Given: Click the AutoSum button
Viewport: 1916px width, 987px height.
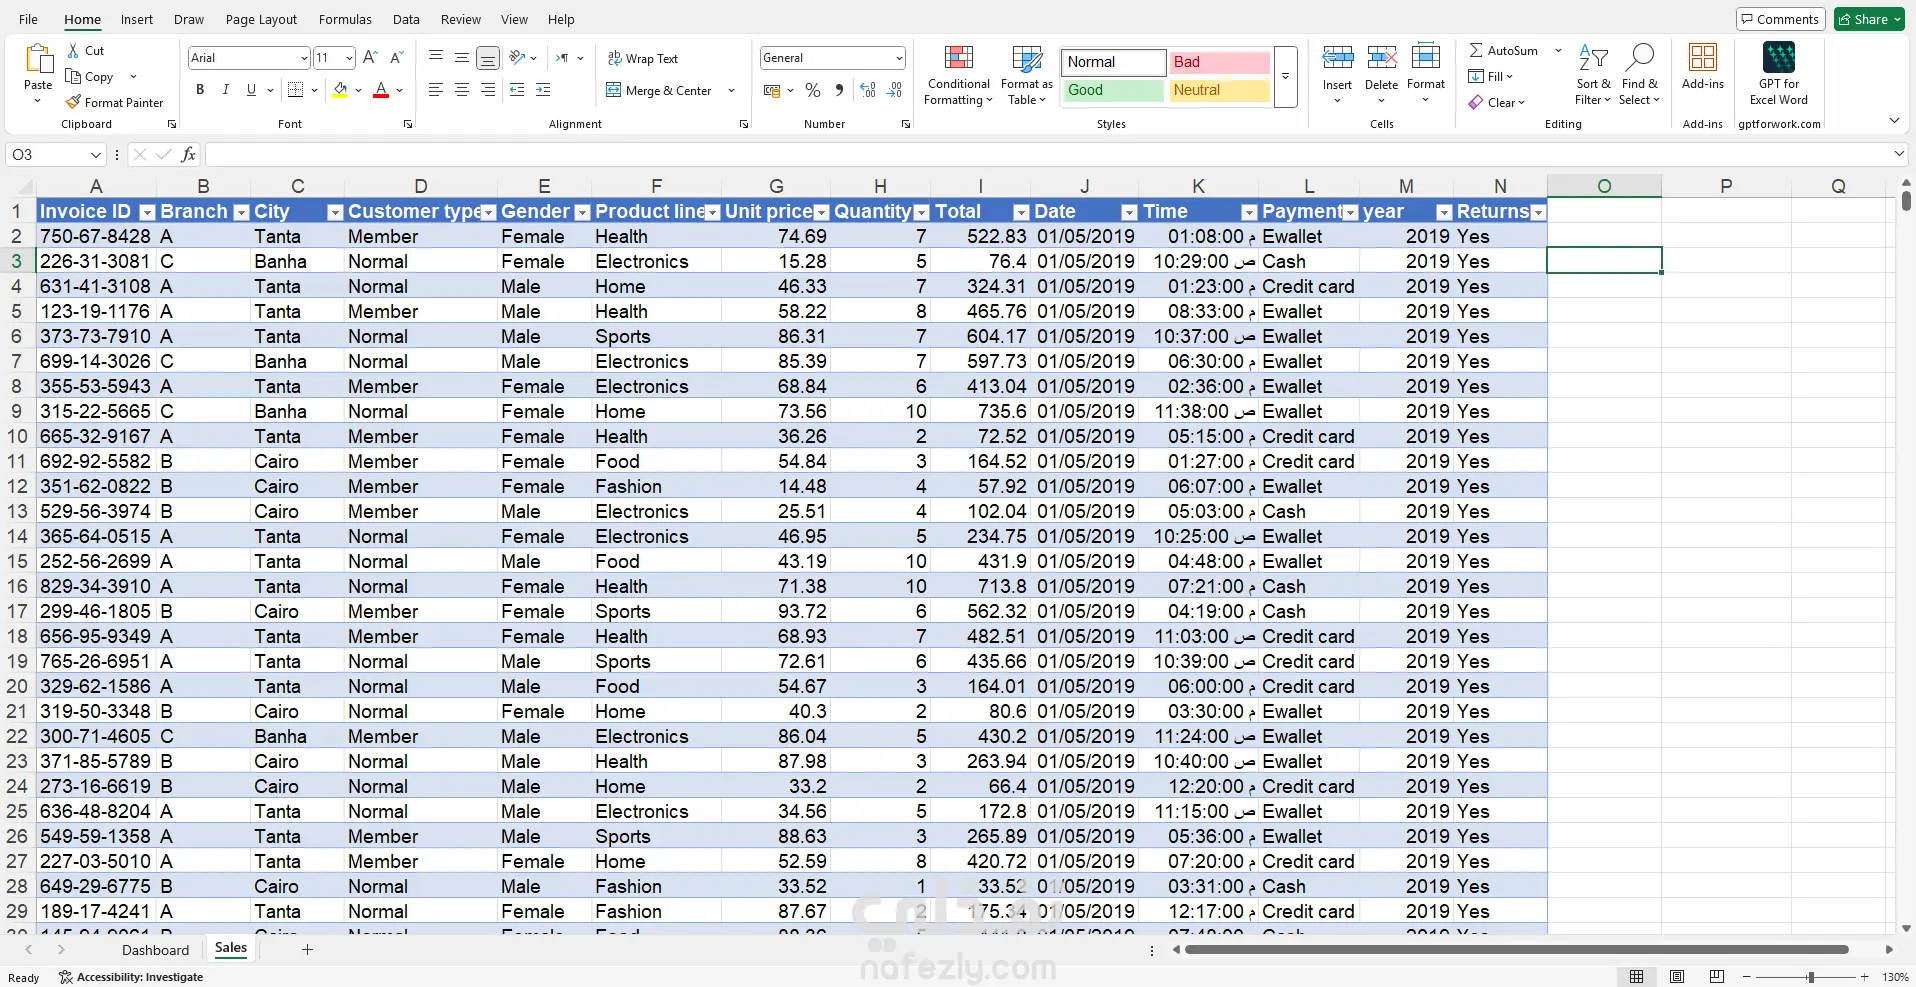Looking at the screenshot, I should coord(1504,50).
